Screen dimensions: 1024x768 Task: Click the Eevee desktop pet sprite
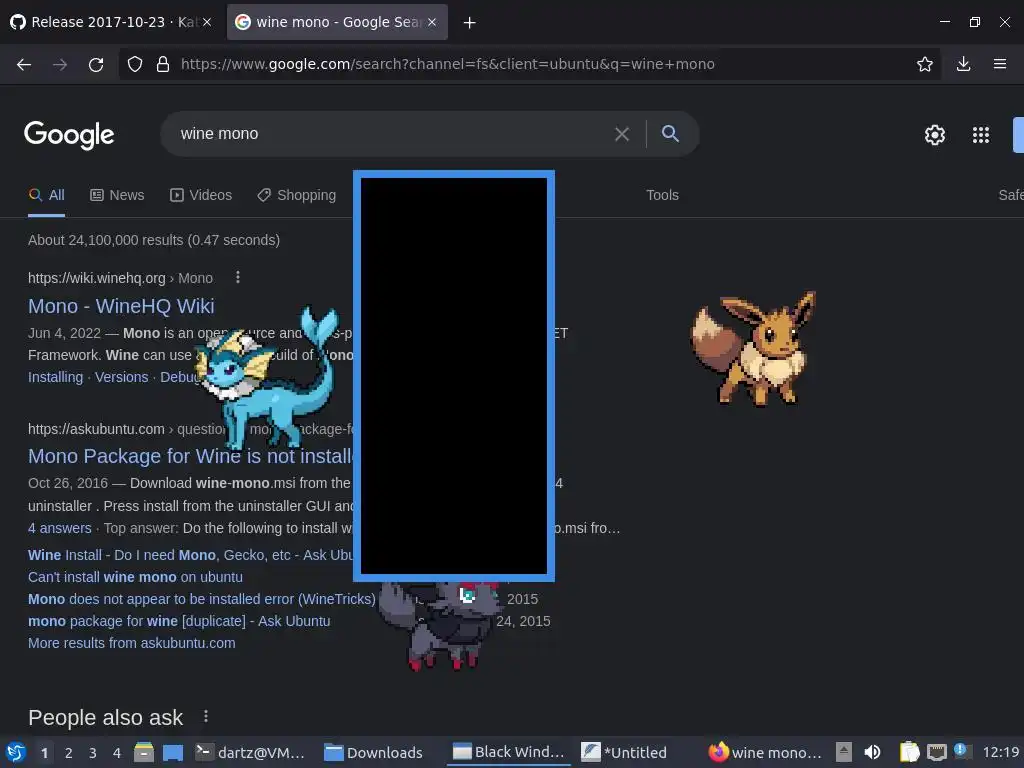coord(754,348)
